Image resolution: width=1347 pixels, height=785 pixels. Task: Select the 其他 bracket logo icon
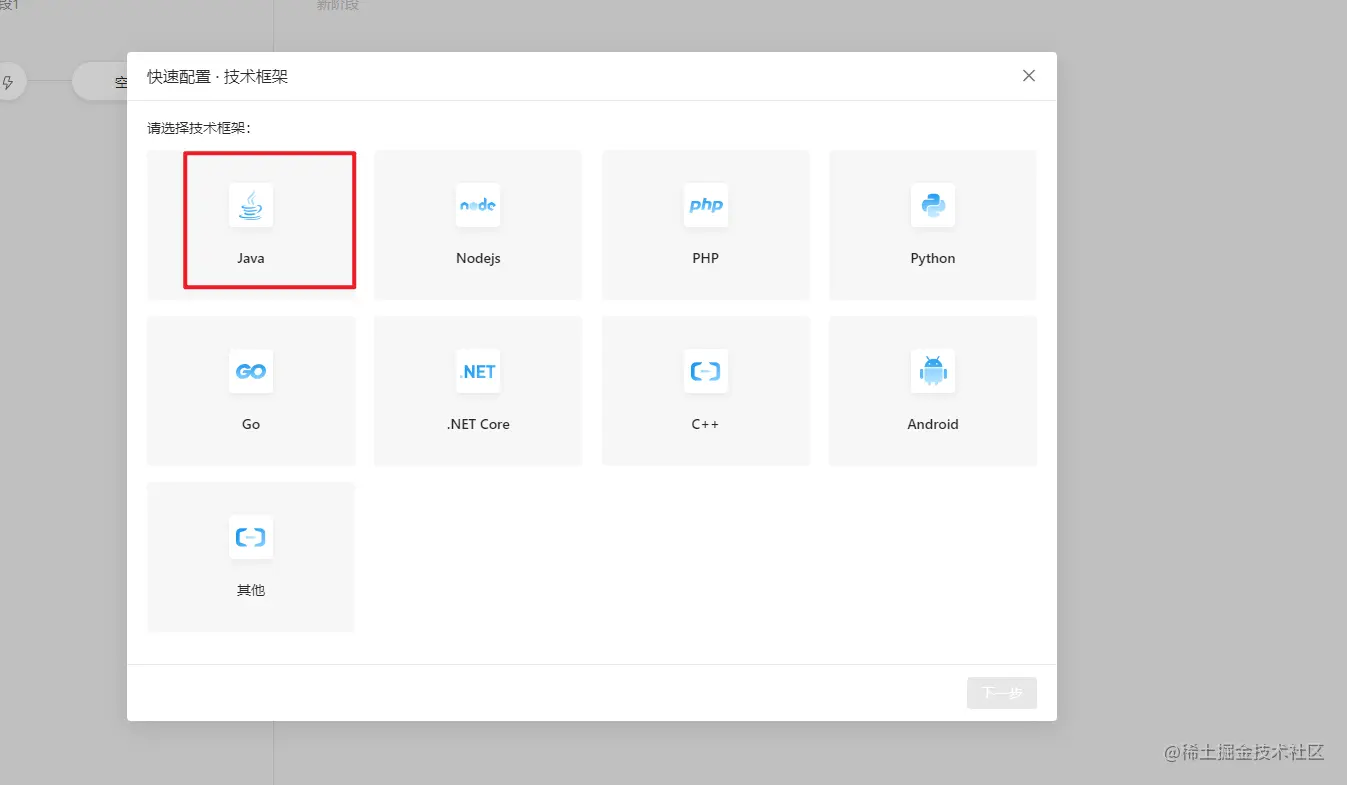click(x=251, y=537)
